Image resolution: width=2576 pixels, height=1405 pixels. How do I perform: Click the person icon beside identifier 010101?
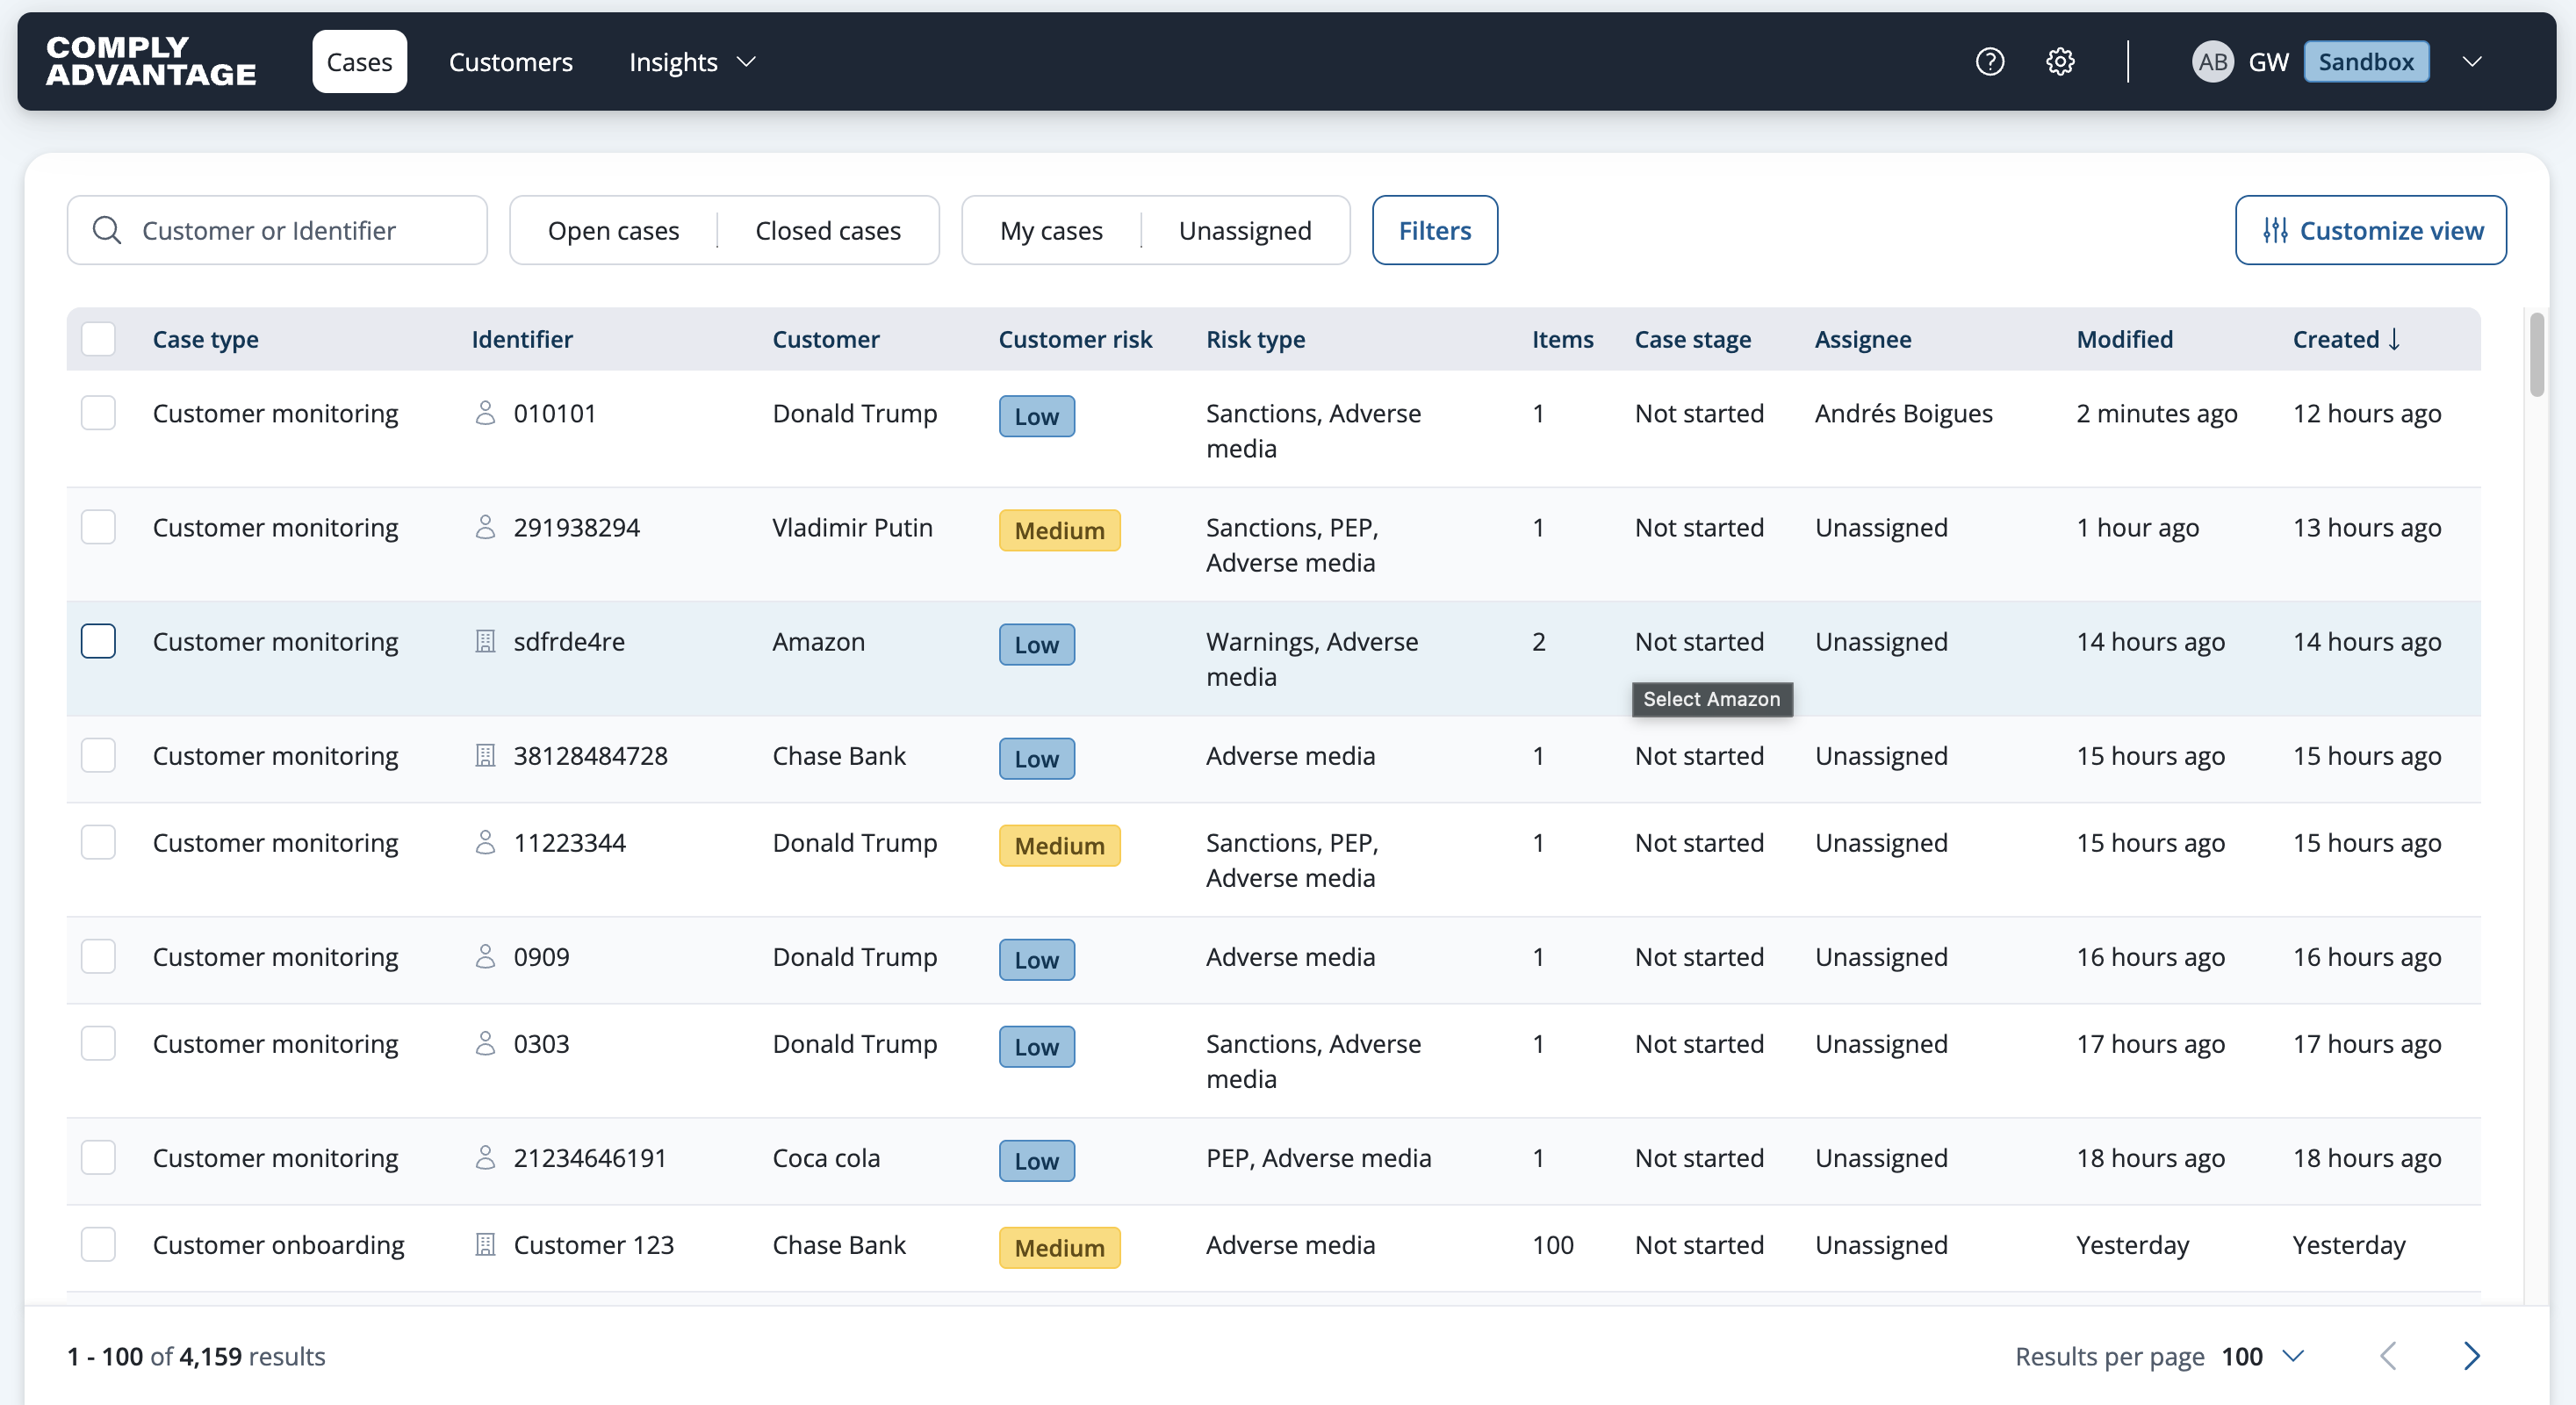[485, 413]
